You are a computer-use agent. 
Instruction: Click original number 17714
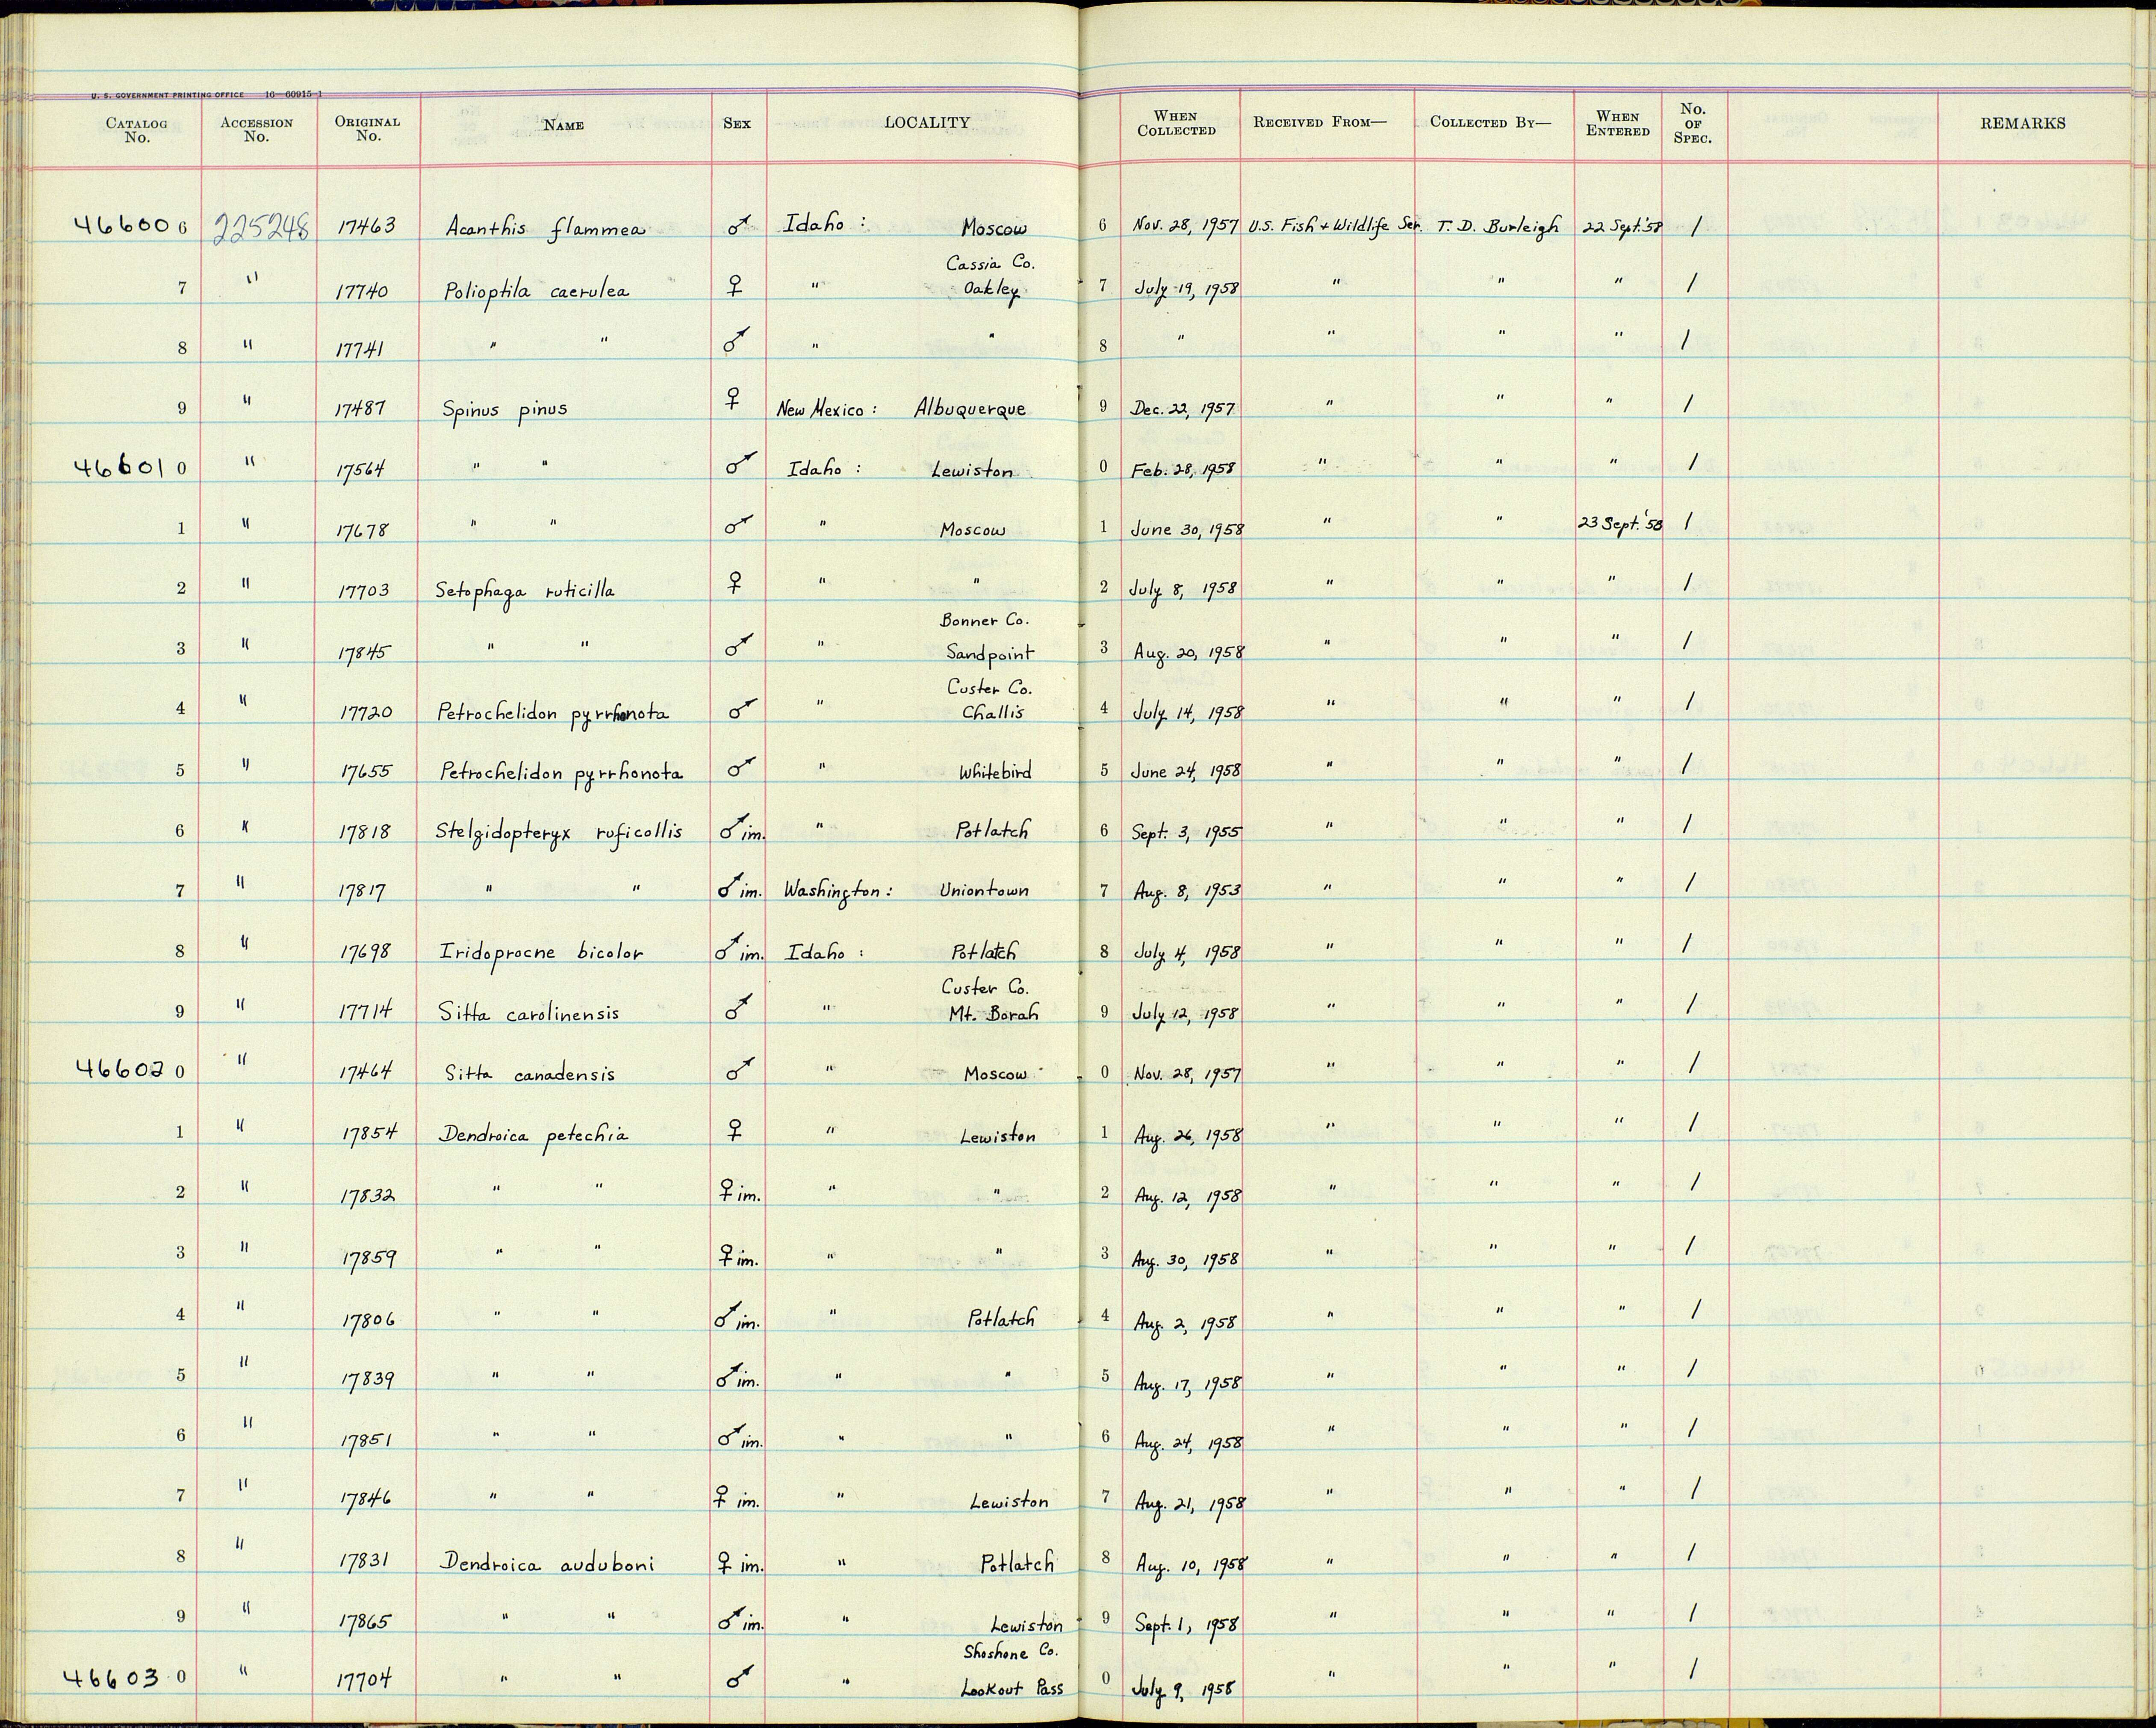(x=367, y=1011)
